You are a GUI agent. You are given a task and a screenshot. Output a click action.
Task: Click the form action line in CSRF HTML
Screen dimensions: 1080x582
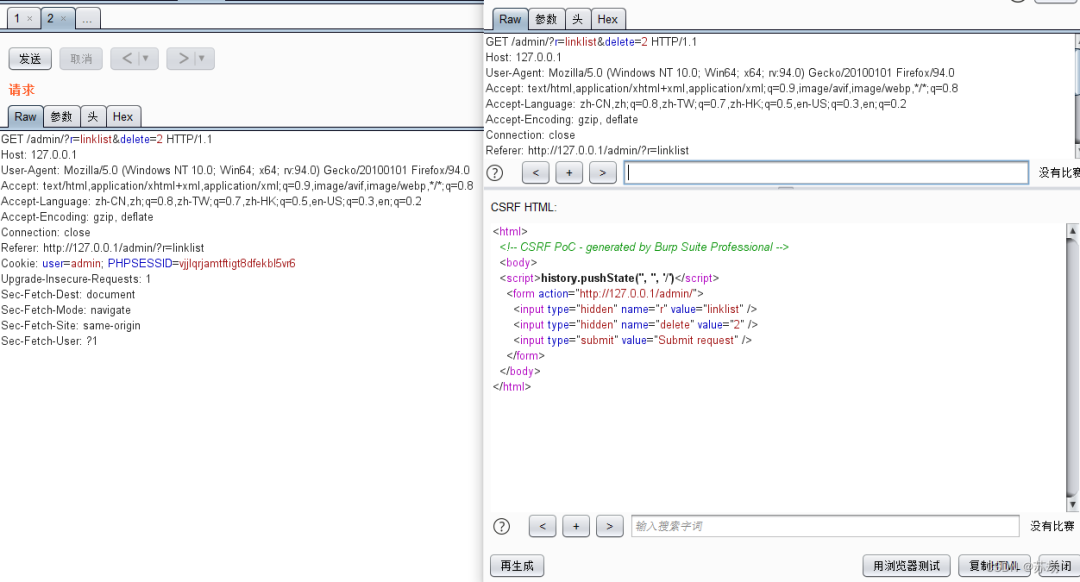click(605, 293)
